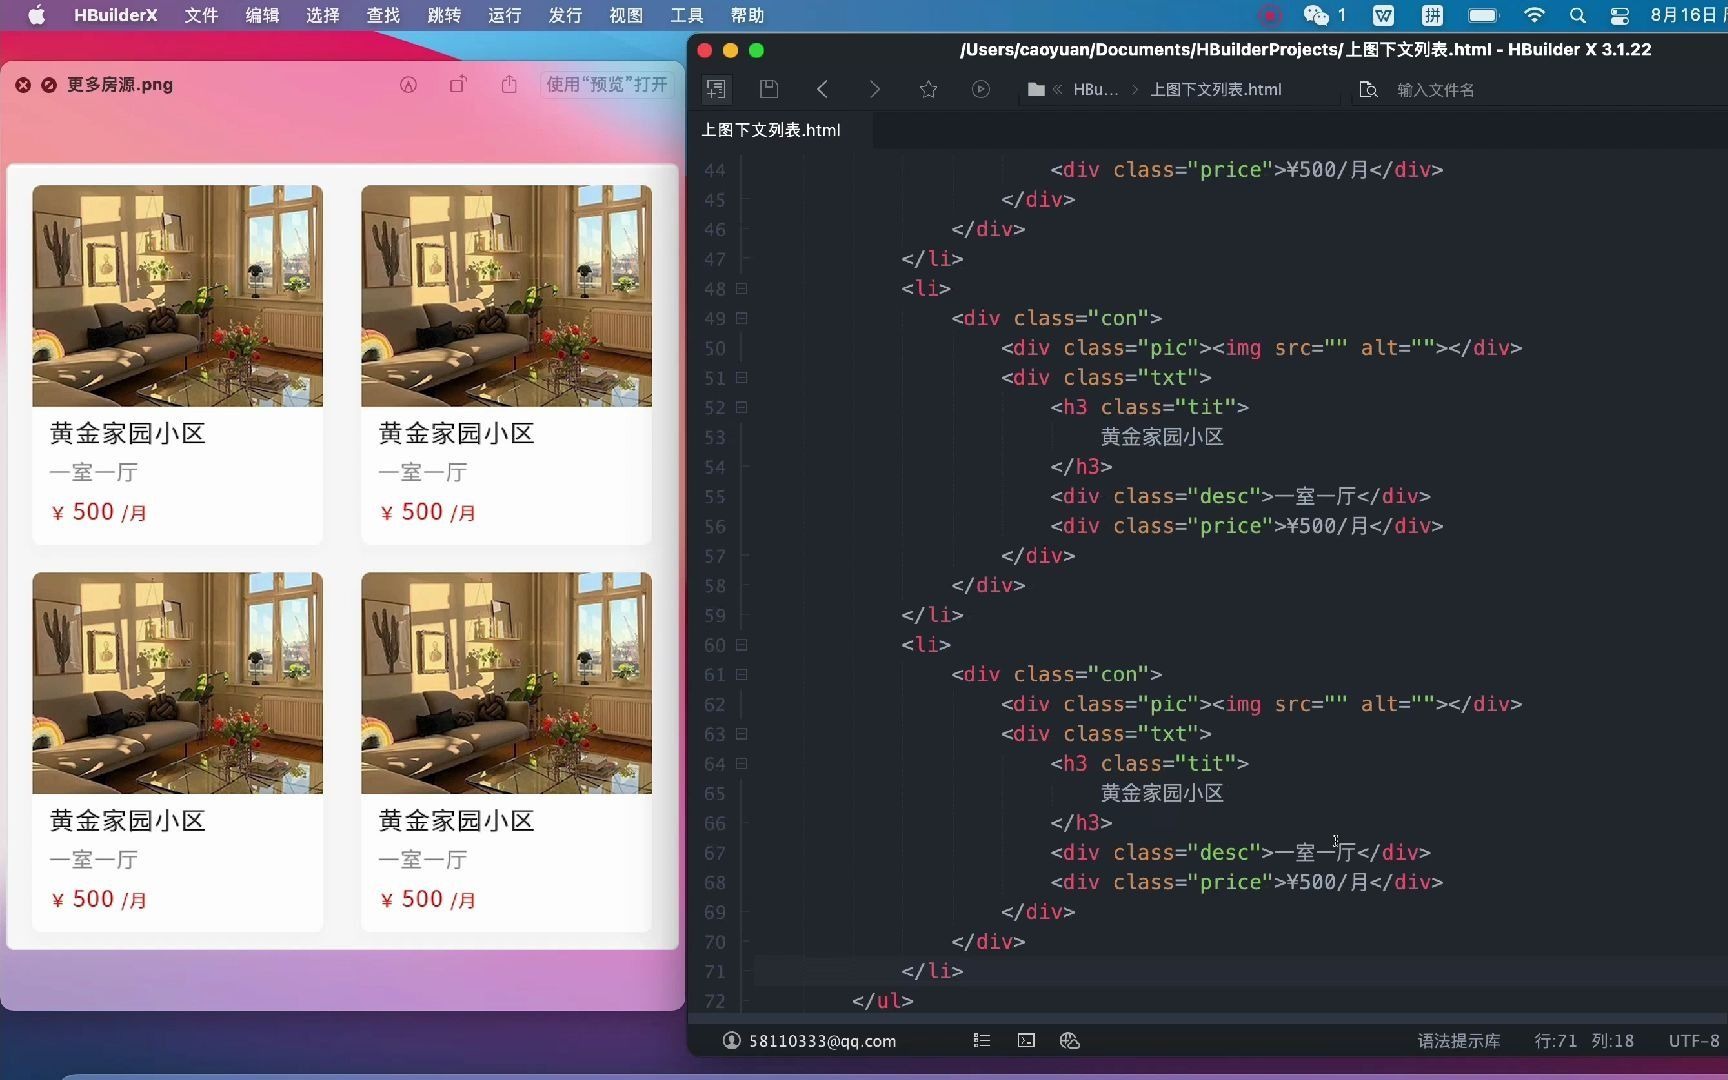This screenshot has width=1728, height=1080.
Task: Click the file search icon beside 输入文件名
Action: (1368, 89)
